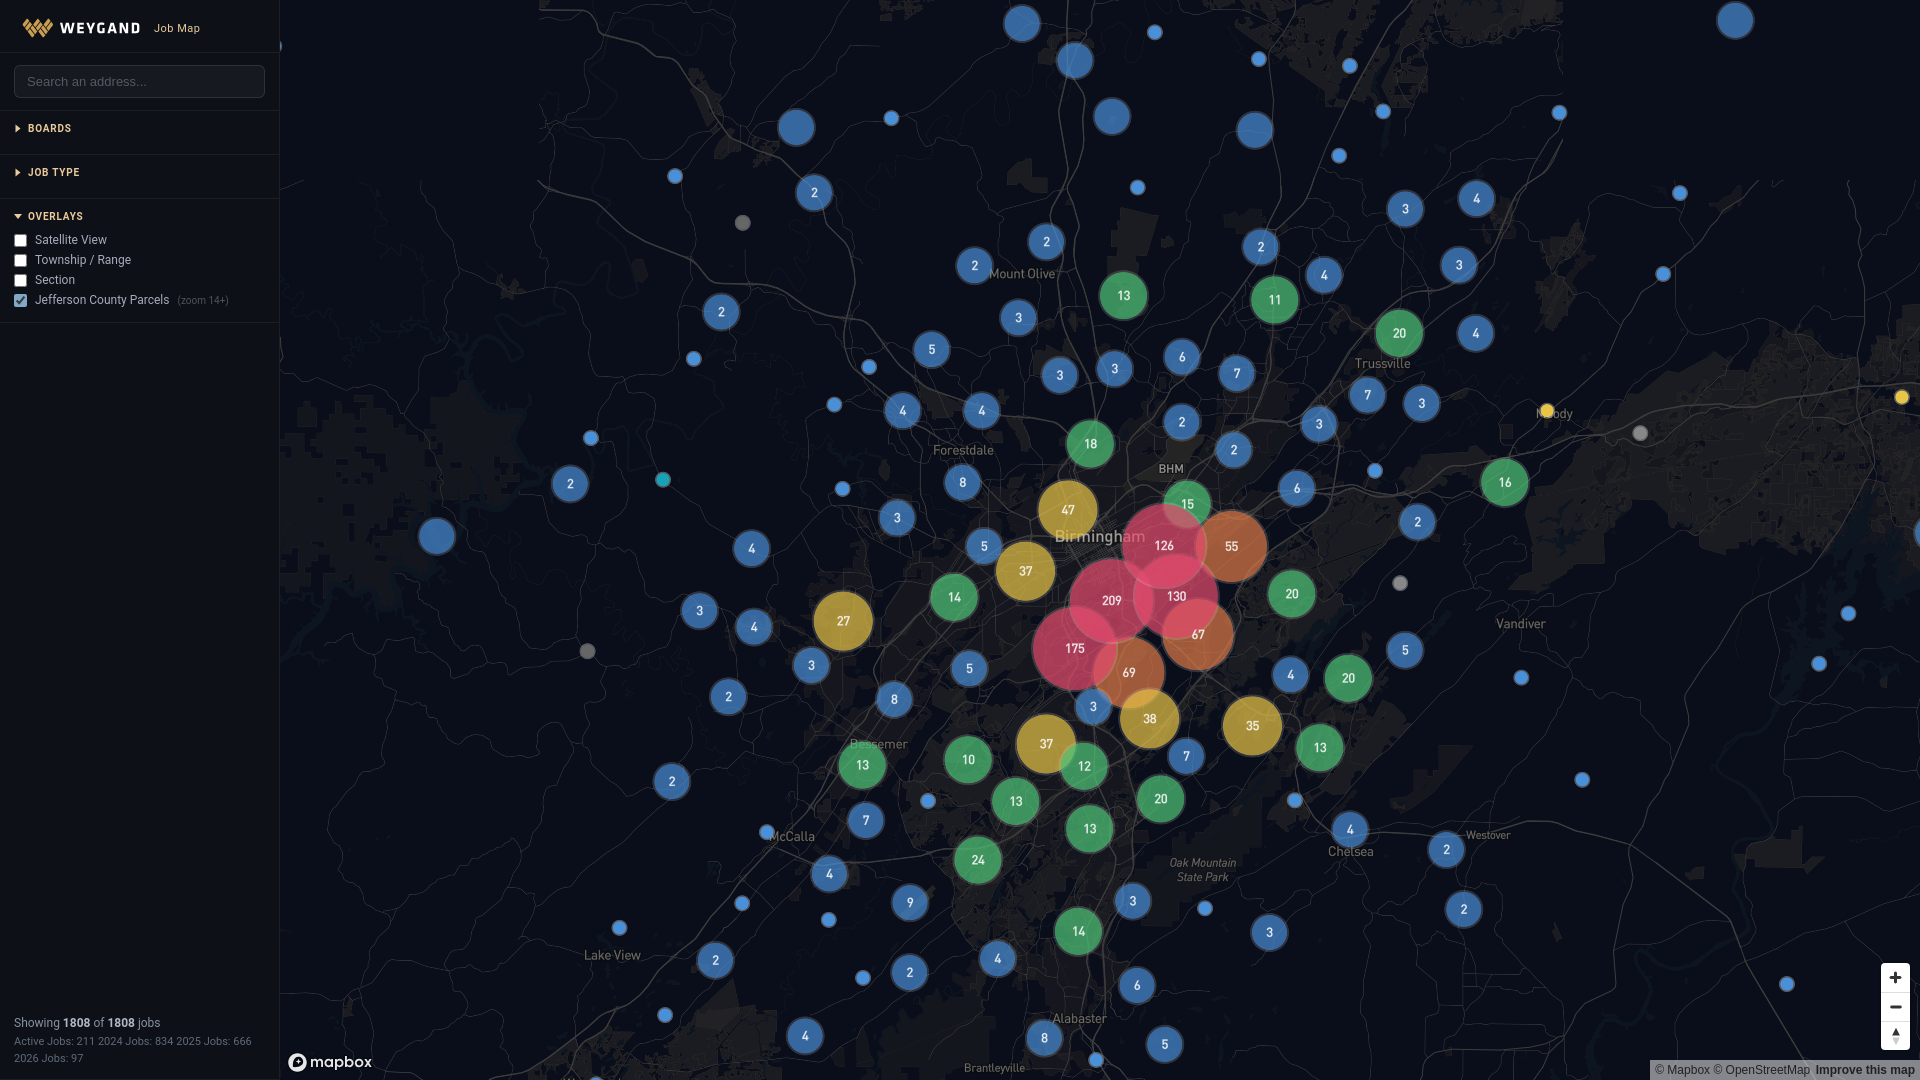
Task: Select the orange 55 cluster
Action: 1231,547
